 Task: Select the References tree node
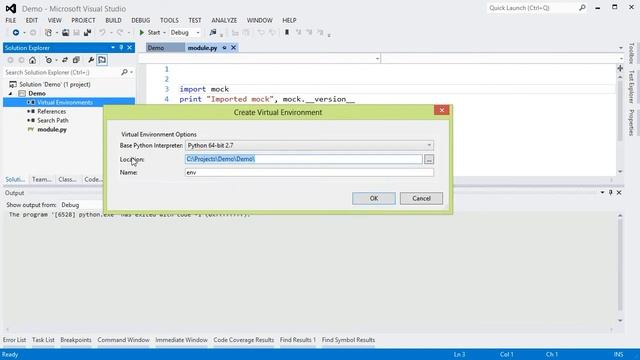[x=51, y=111]
